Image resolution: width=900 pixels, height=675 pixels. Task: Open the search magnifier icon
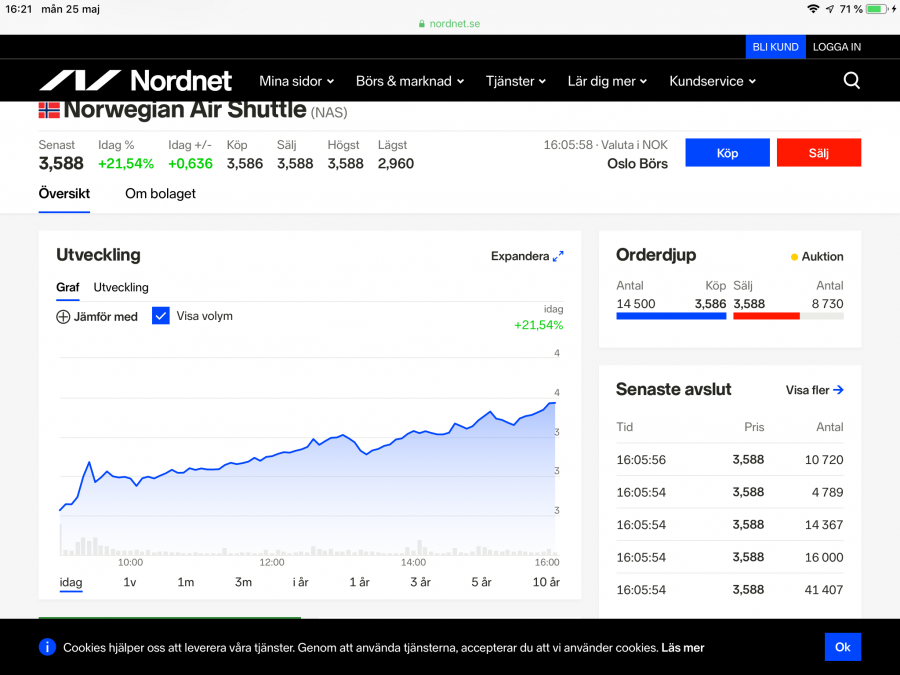[x=851, y=81]
